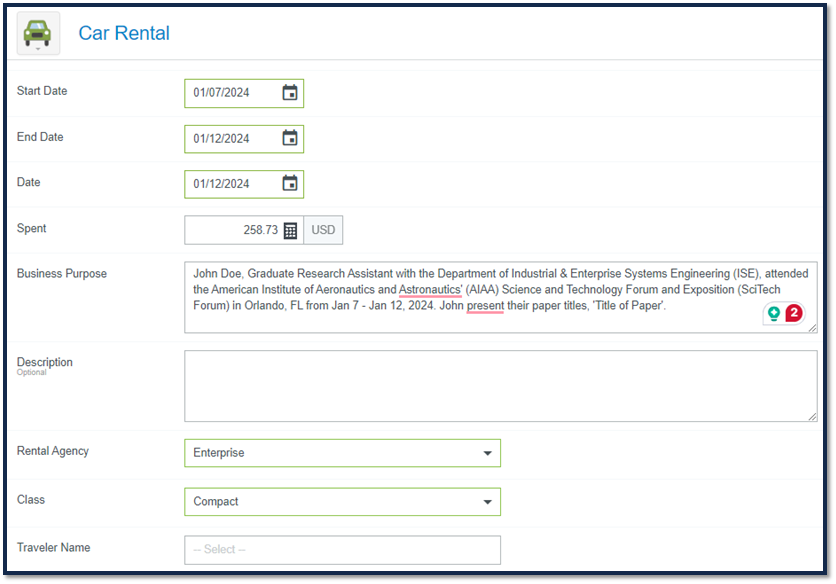Open the Start Date calendar picker
Viewport: 836px width, 584px height.
point(290,93)
